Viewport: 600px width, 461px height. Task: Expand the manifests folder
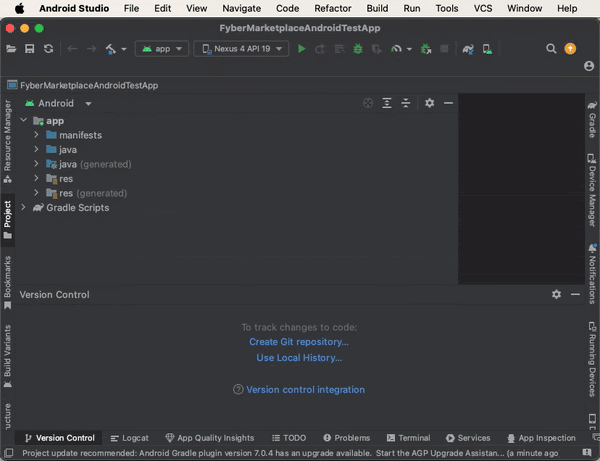tap(36, 135)
